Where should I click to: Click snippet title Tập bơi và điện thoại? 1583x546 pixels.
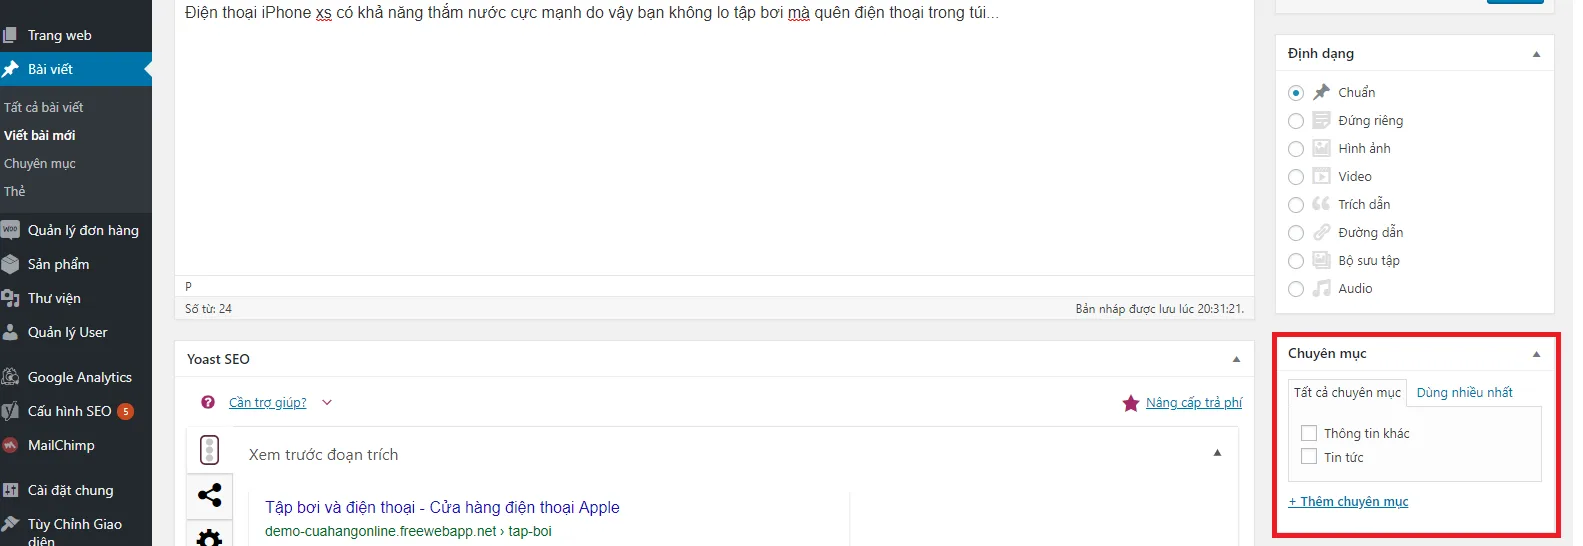442,508
